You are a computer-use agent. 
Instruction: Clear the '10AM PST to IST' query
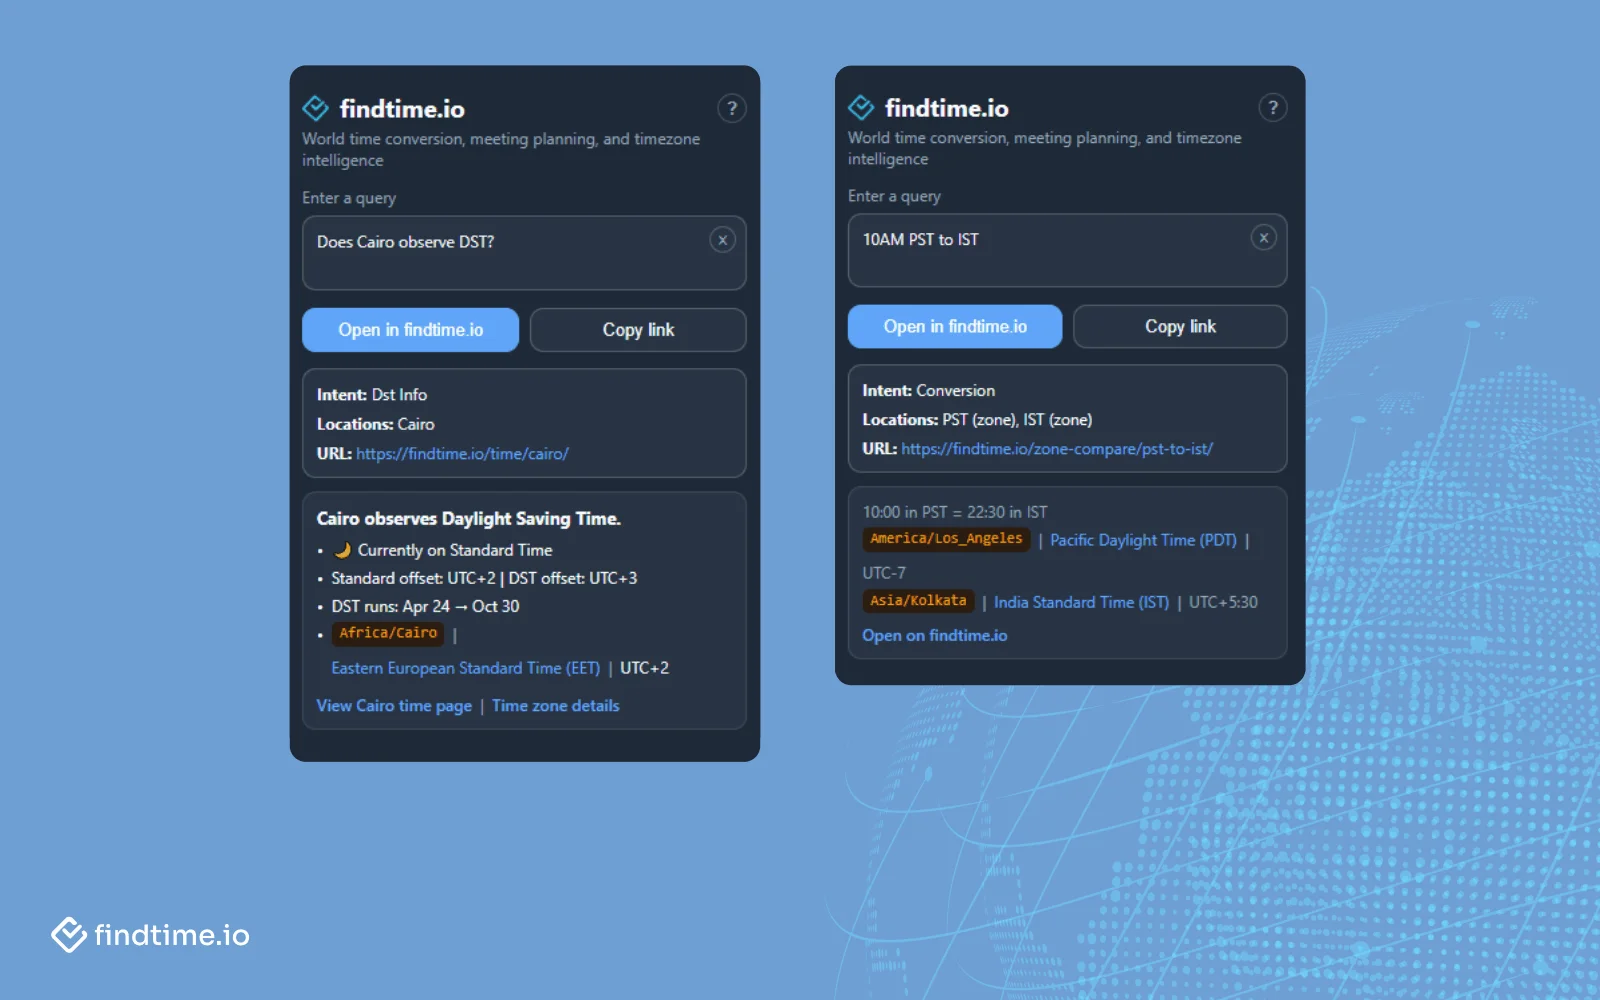pos(1263,238)
